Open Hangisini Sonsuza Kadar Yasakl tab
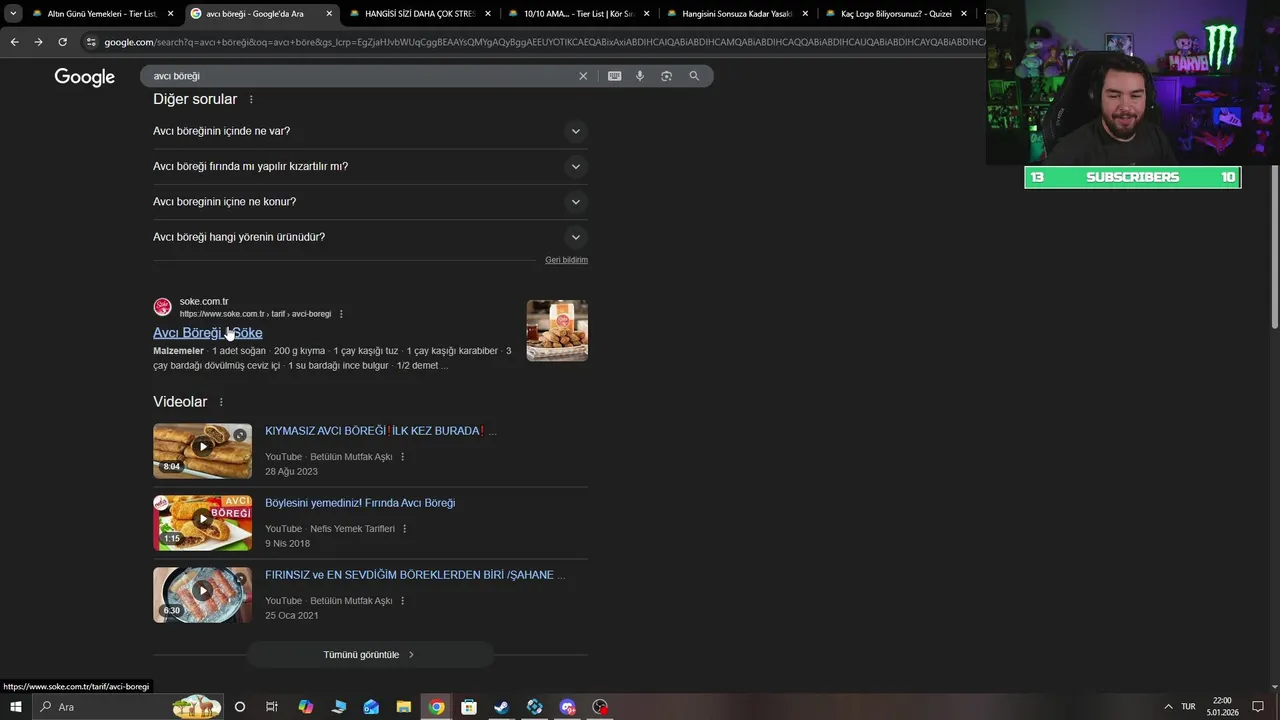The height and width of the screenshot is (720, 1280). (736, 14)
